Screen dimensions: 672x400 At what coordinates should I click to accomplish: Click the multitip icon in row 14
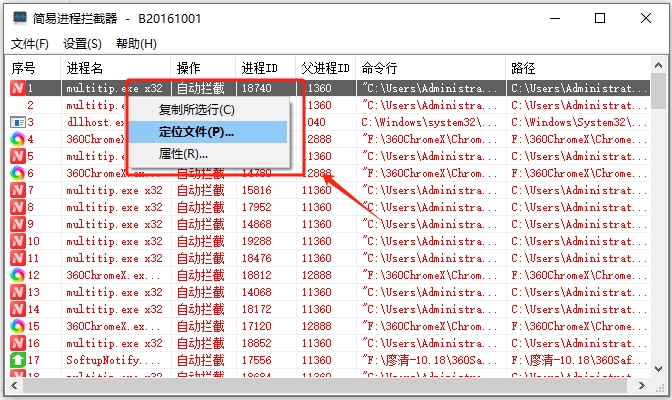(18, 309)
